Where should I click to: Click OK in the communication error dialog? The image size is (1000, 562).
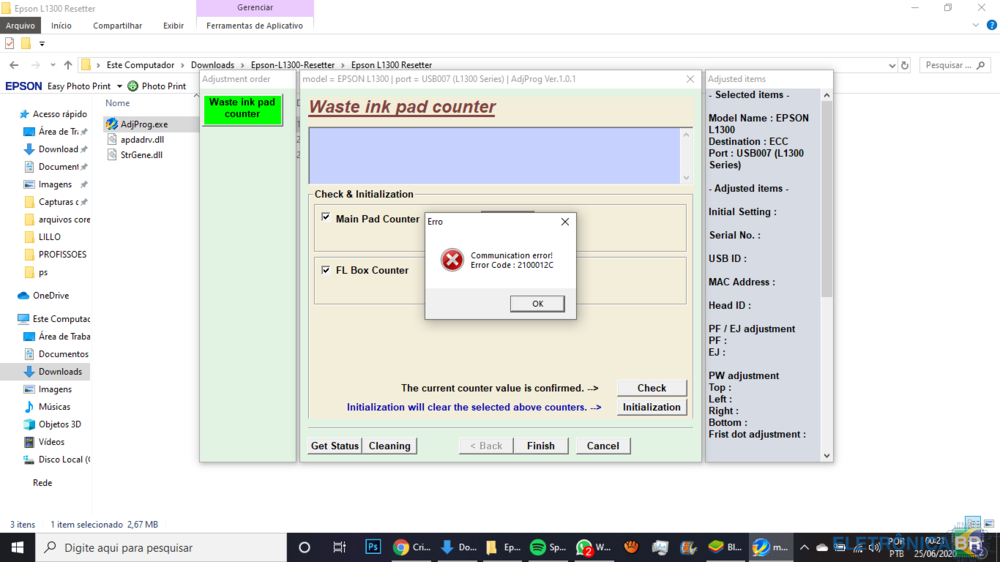tap(537, 304)
